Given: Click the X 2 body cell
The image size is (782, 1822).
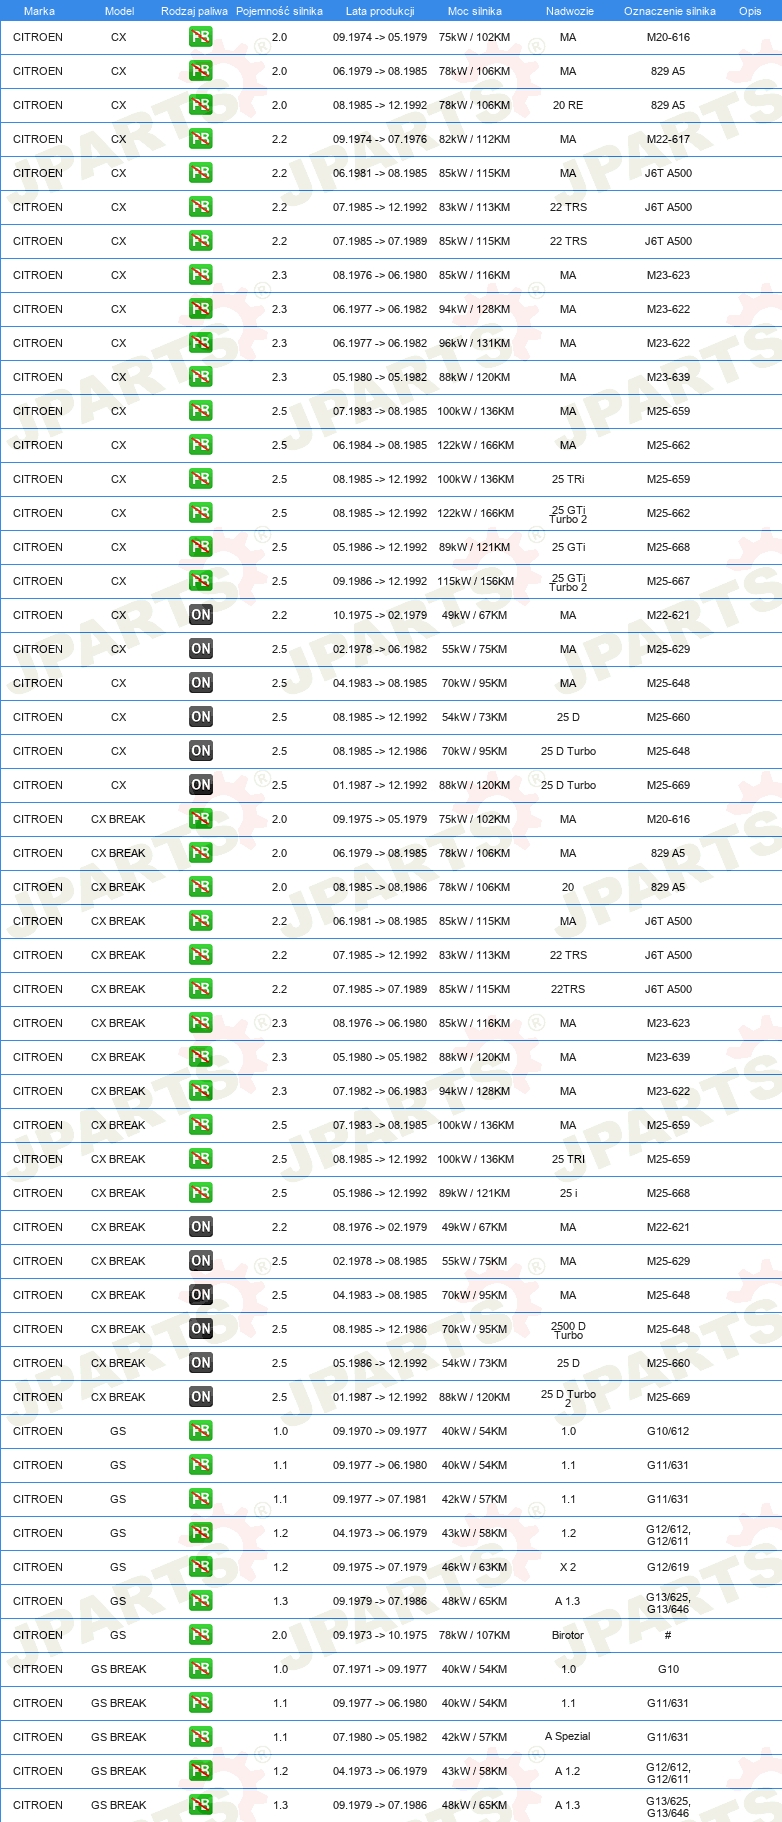Looking at the screenshot, I should coord(568,1567).
